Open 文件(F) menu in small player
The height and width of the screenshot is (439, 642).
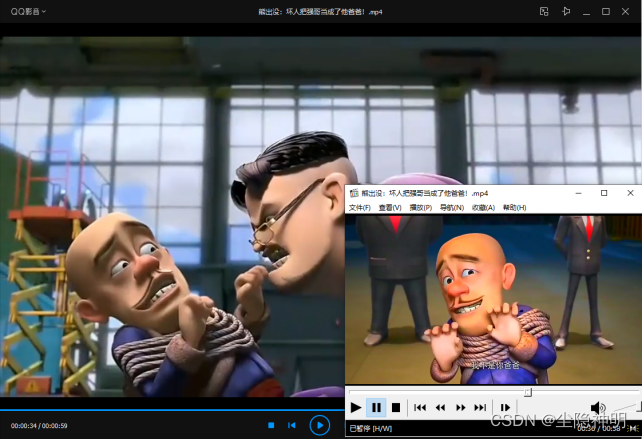tap(360, 208)
